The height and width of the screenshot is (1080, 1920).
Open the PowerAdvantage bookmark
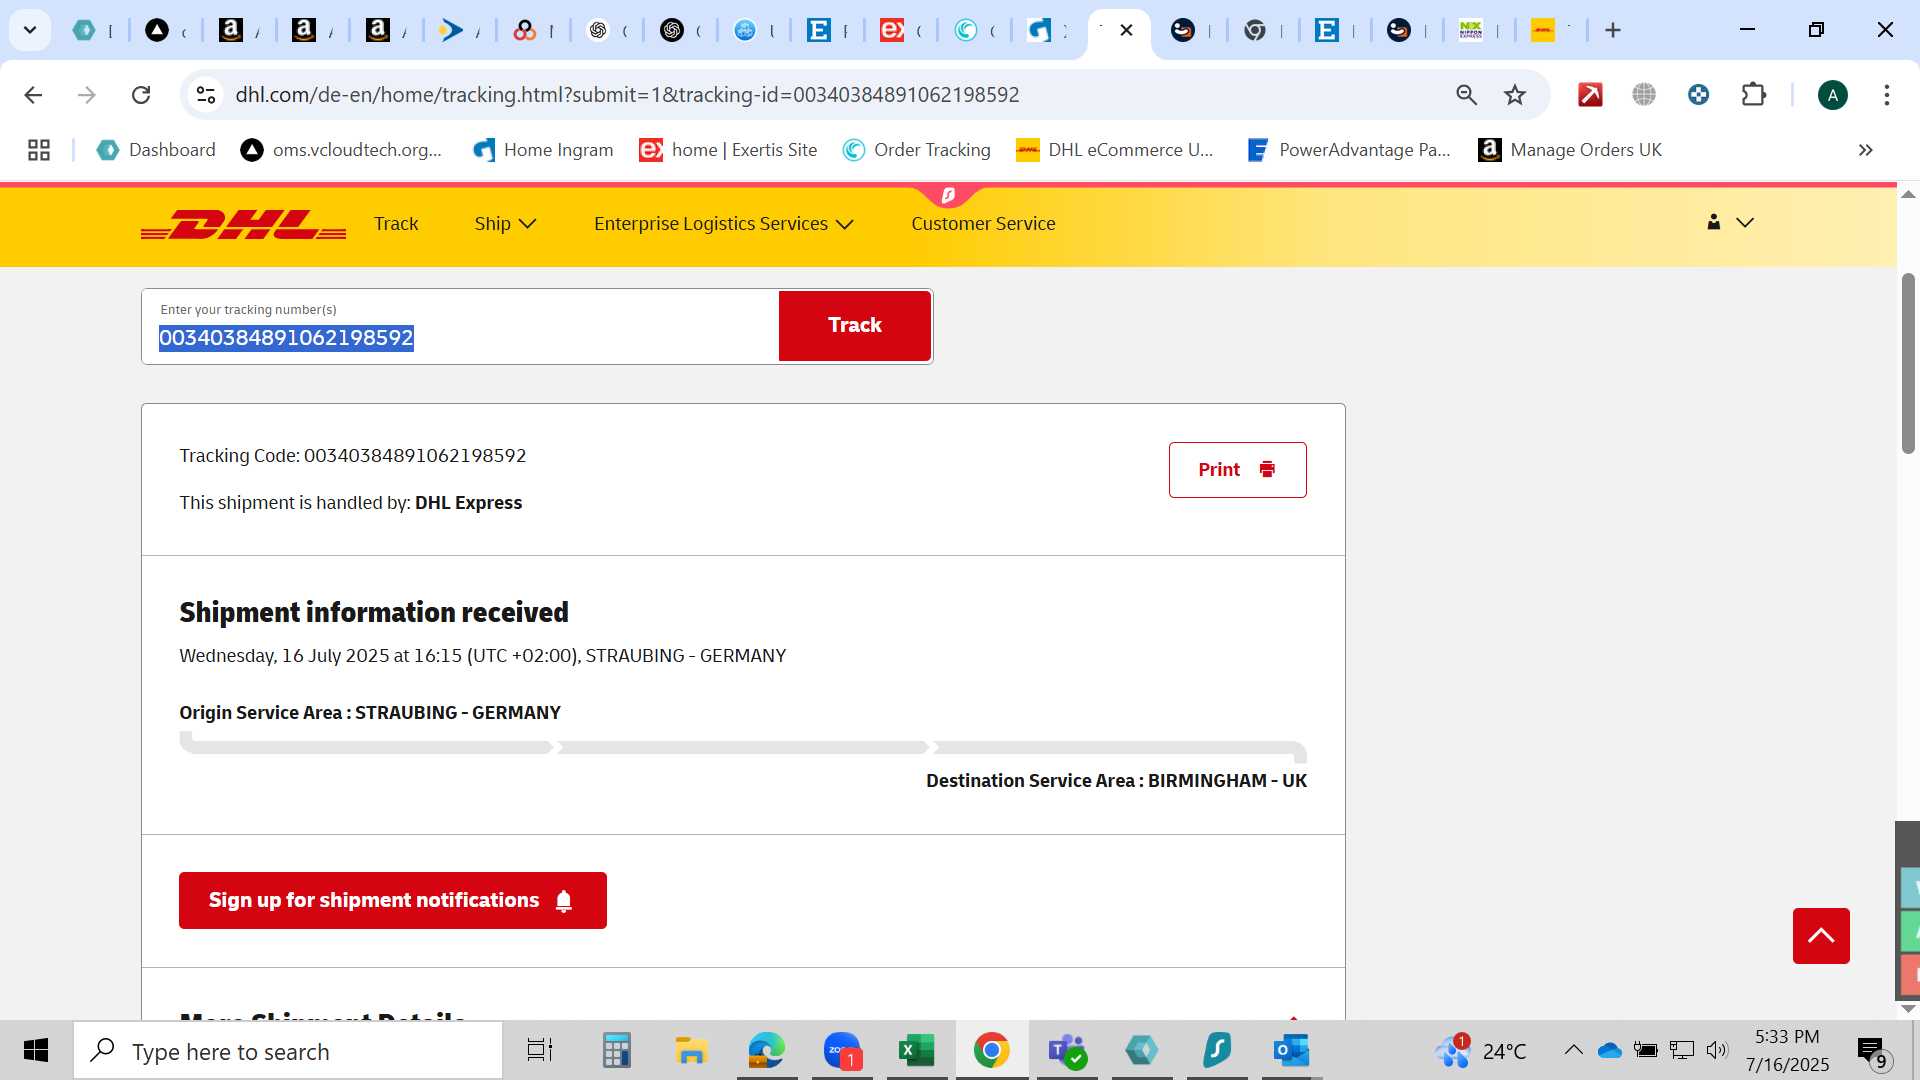pos(1348,150)
